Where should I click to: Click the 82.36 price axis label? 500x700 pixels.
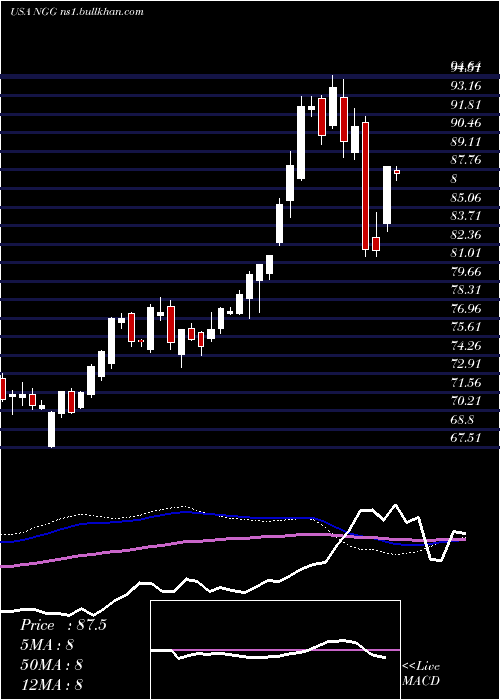click(466, 234)
